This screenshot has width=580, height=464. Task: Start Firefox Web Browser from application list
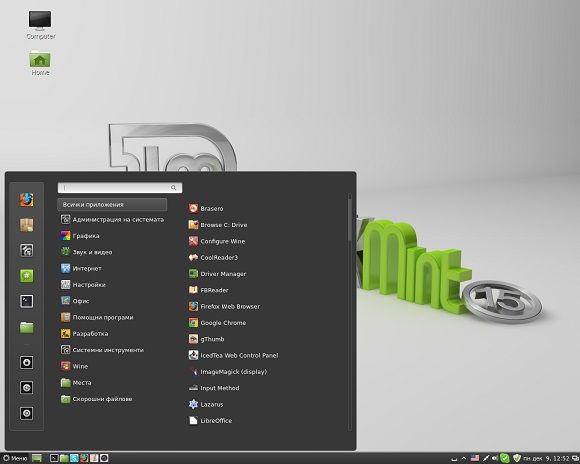point(224,306)
